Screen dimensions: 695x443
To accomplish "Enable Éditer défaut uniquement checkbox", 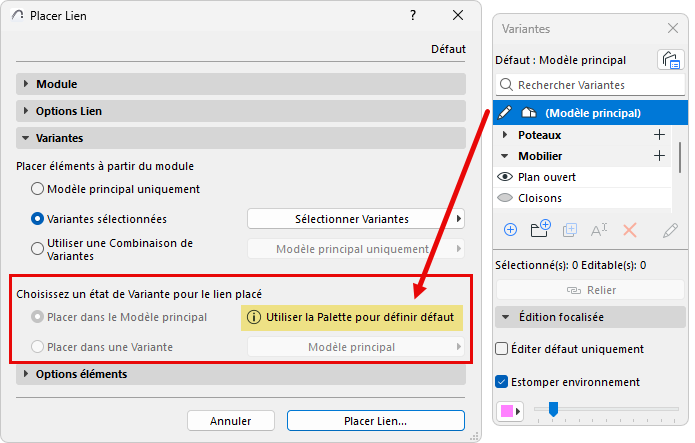I will [x=501, y=349].
